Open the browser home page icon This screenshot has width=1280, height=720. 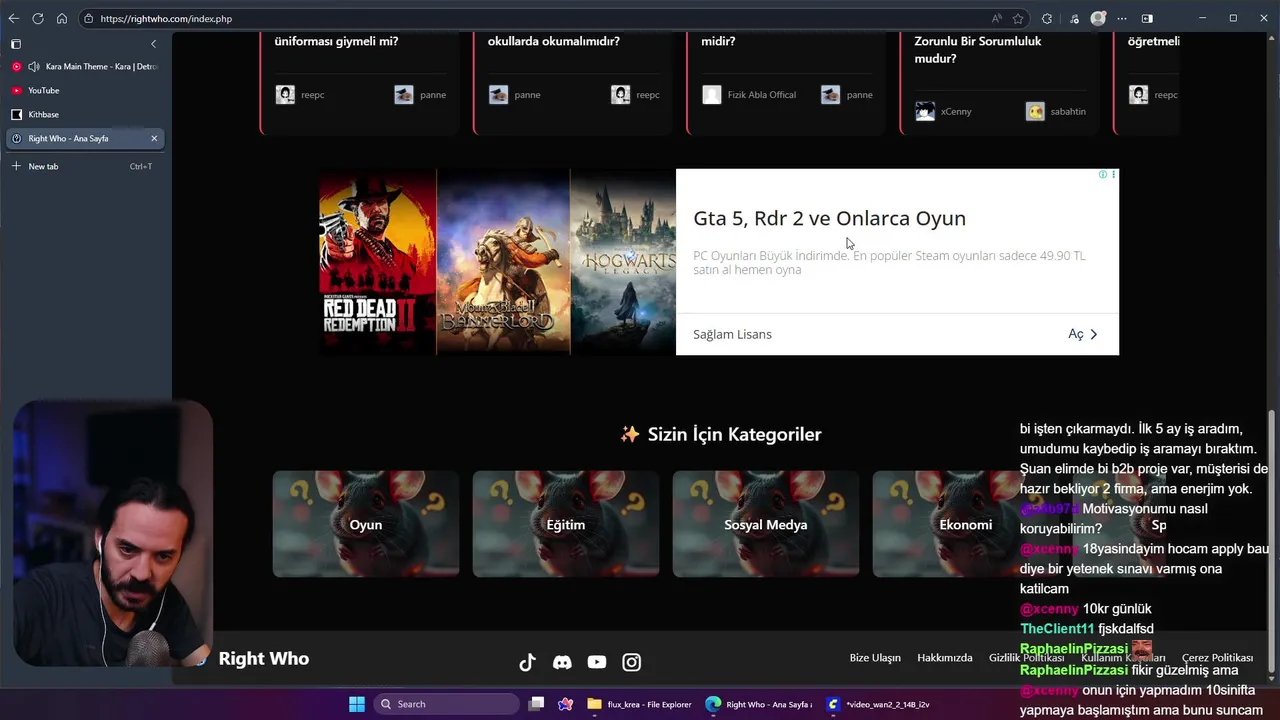pos(62,18)
